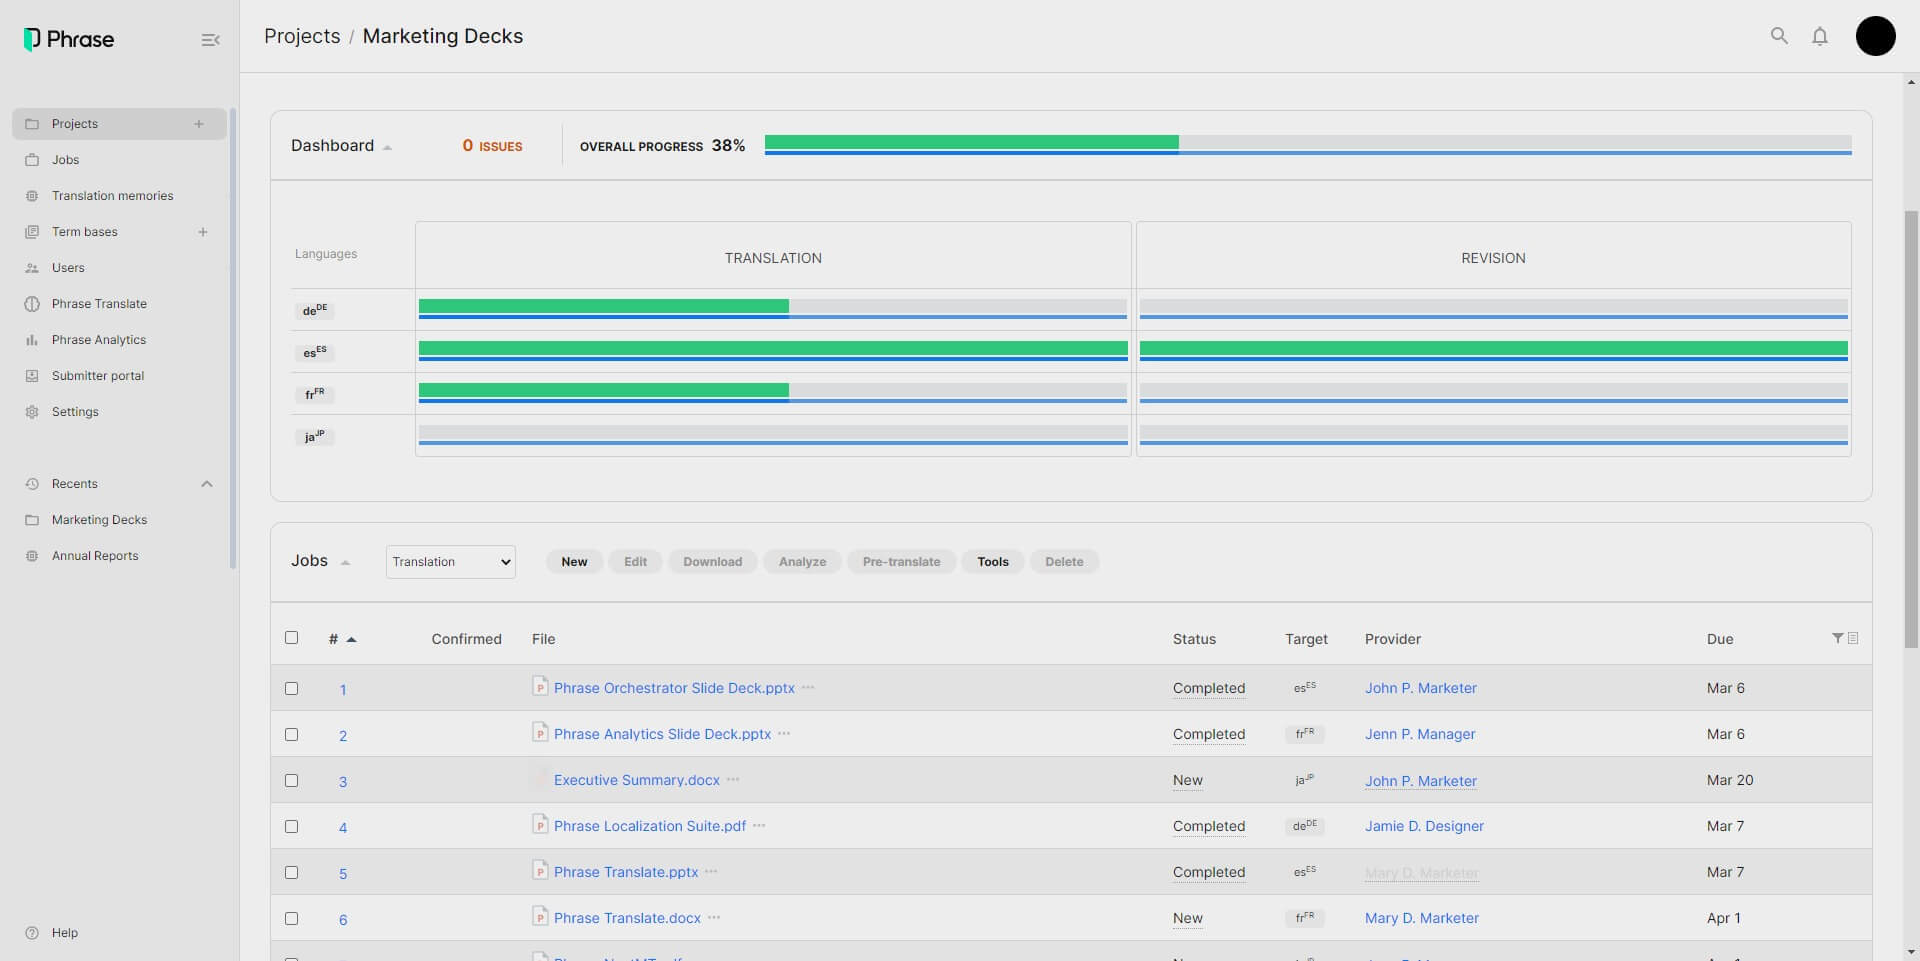Click the Help question mark icon

pos(32,933)
